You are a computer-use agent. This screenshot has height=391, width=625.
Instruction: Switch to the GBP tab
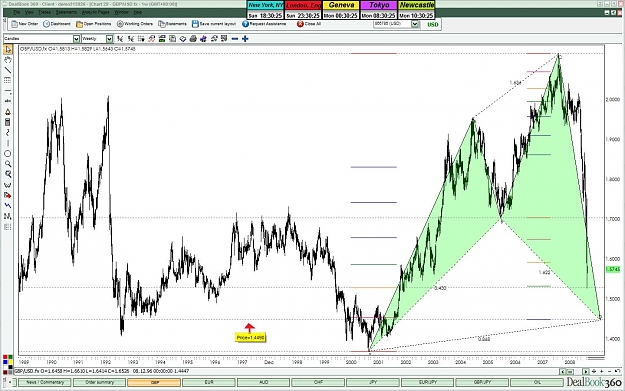pyautogui.click(x=154, y=382)
